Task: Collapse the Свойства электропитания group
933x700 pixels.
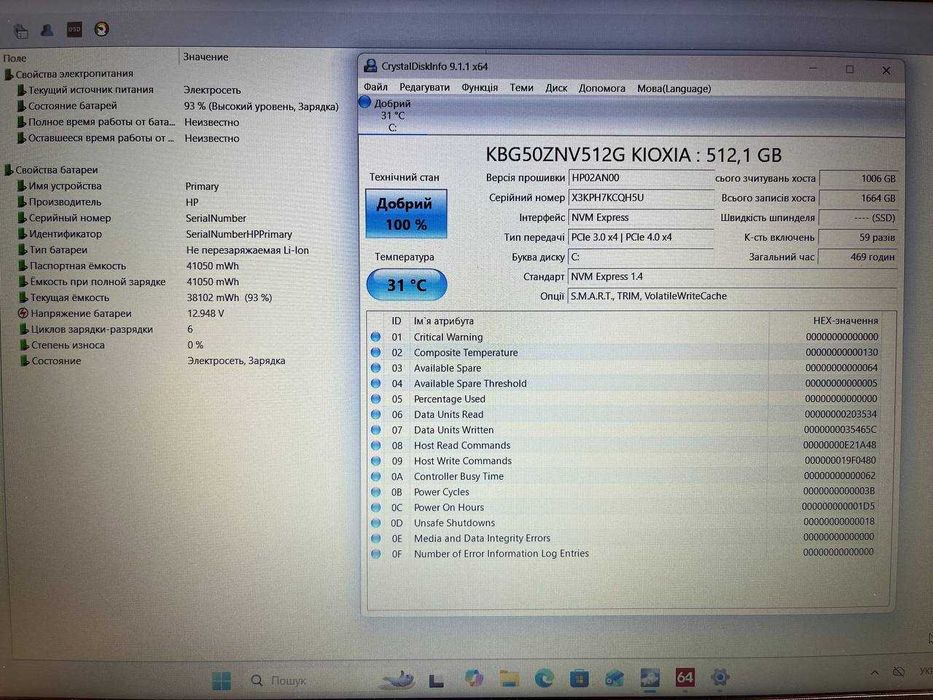Action: (x=9, y=74)
